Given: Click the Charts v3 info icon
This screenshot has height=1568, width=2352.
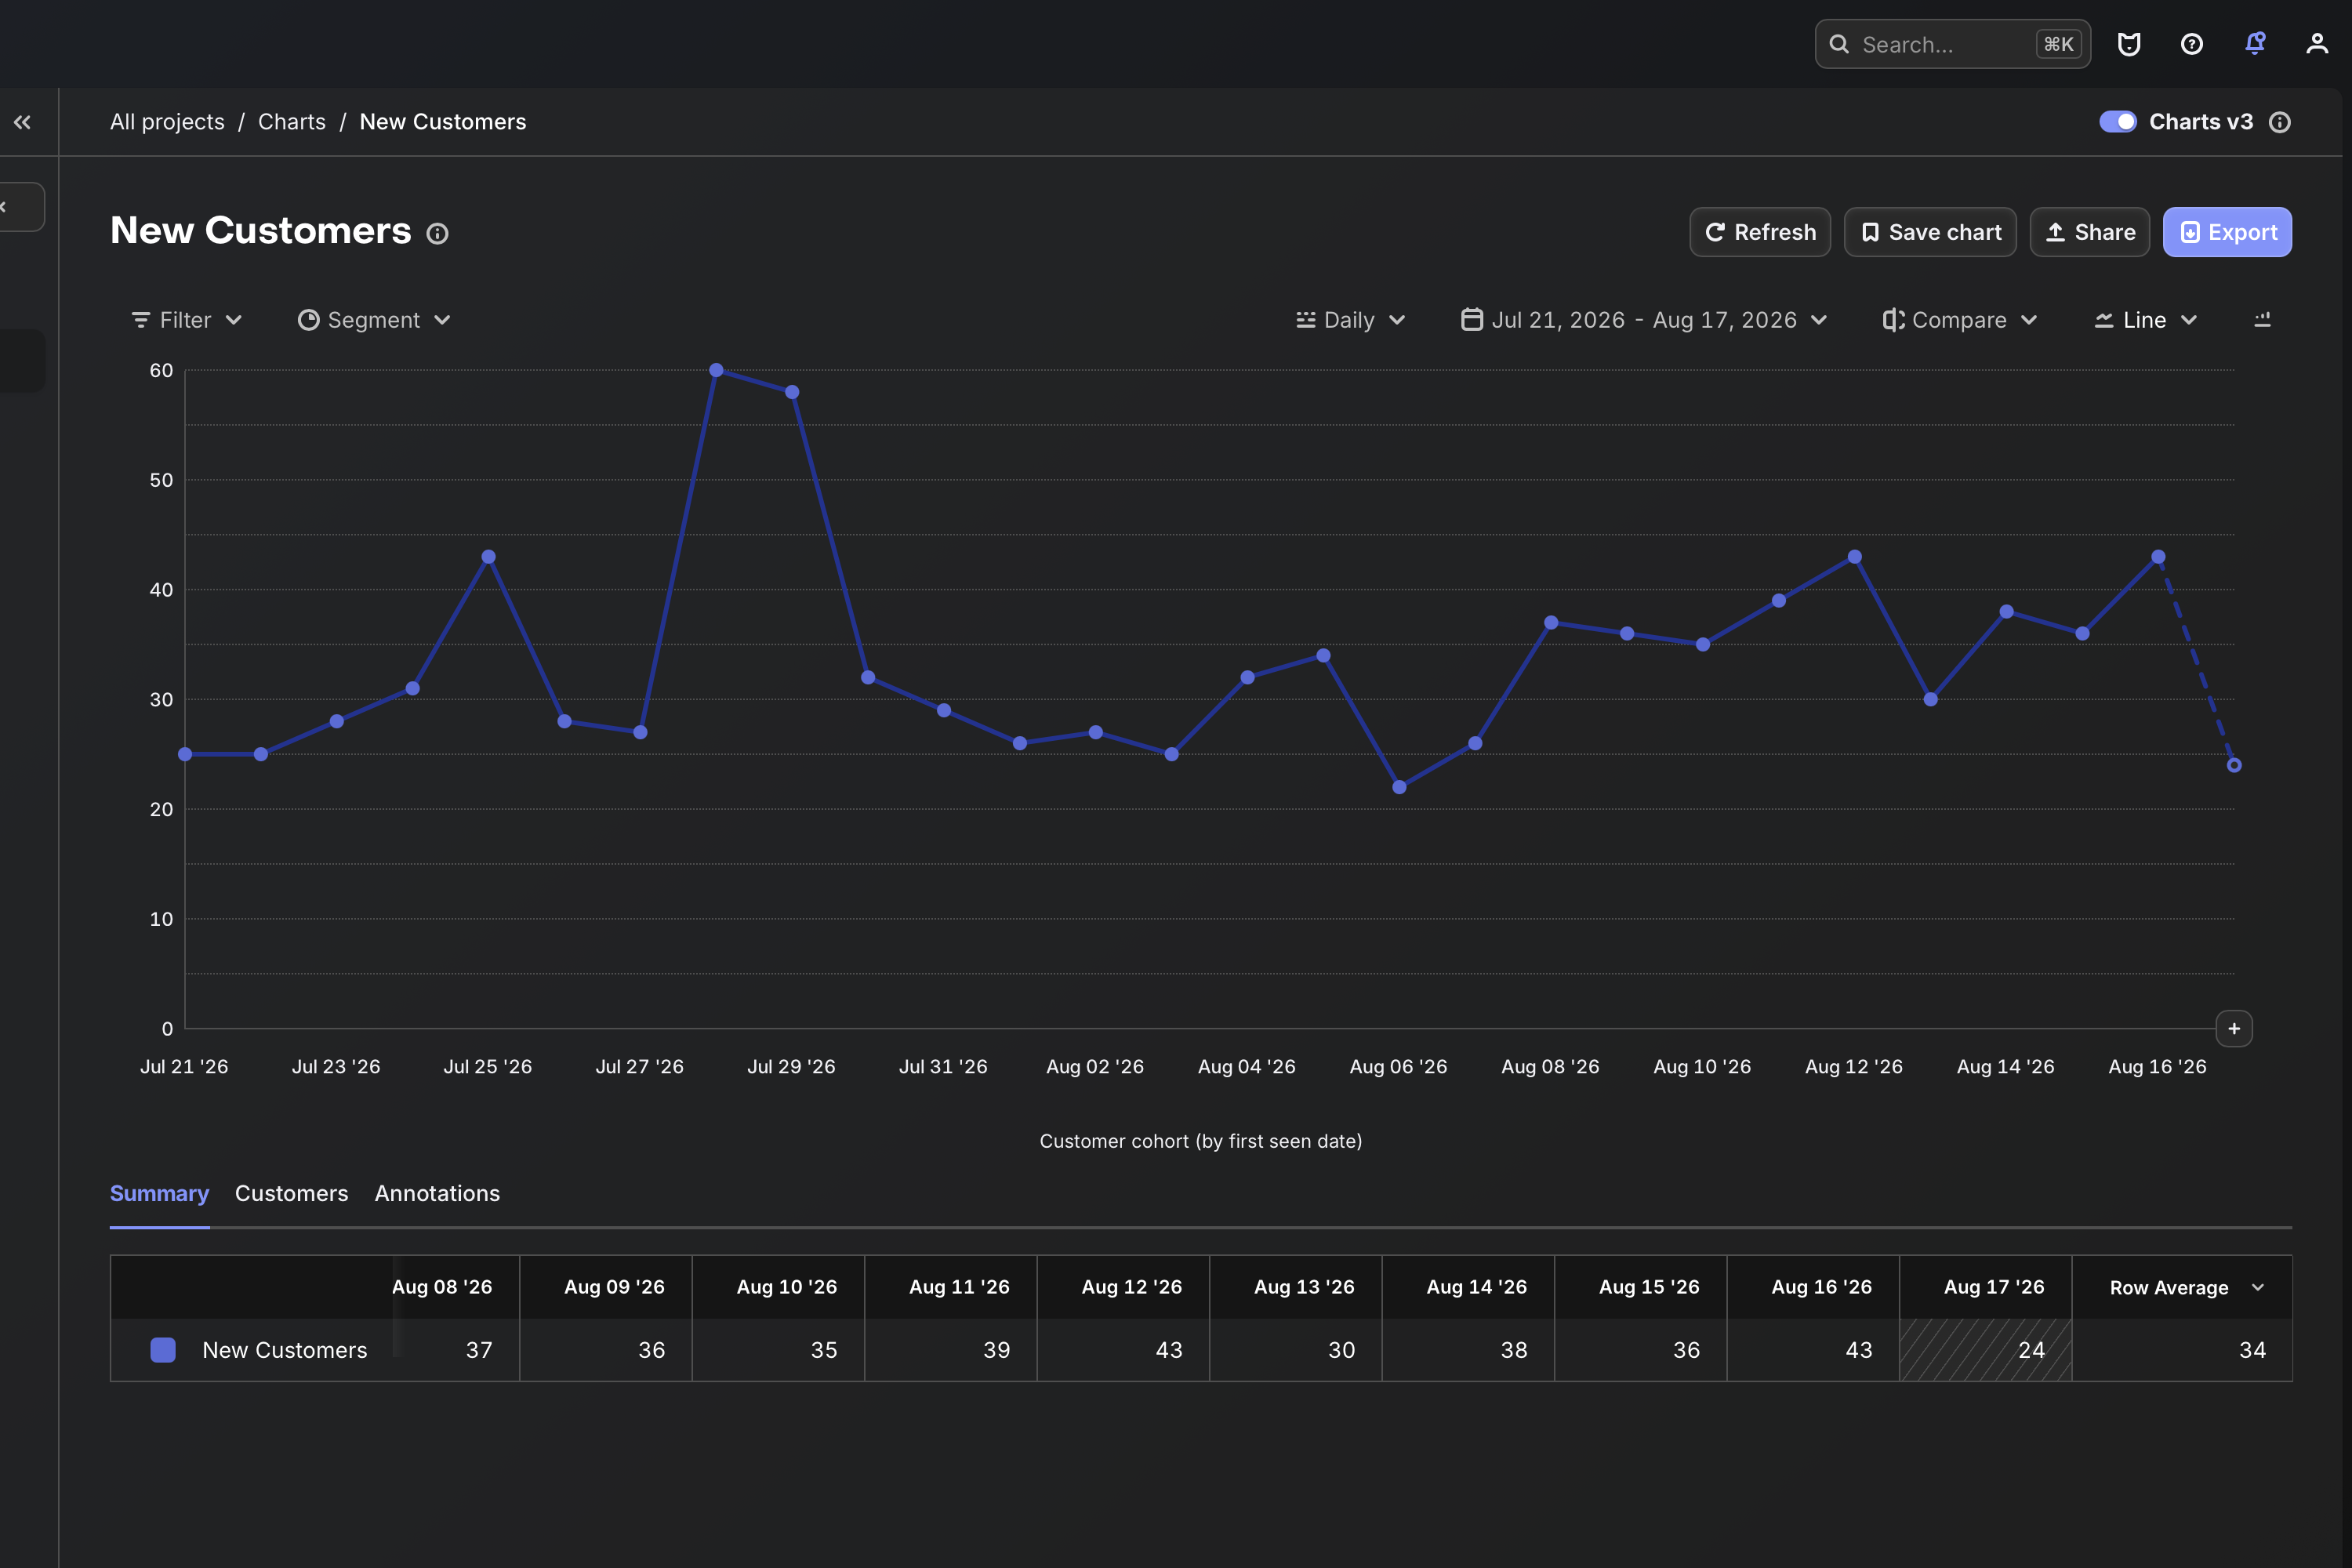Looking at the screenshot, I should [x=2279, y=122].
